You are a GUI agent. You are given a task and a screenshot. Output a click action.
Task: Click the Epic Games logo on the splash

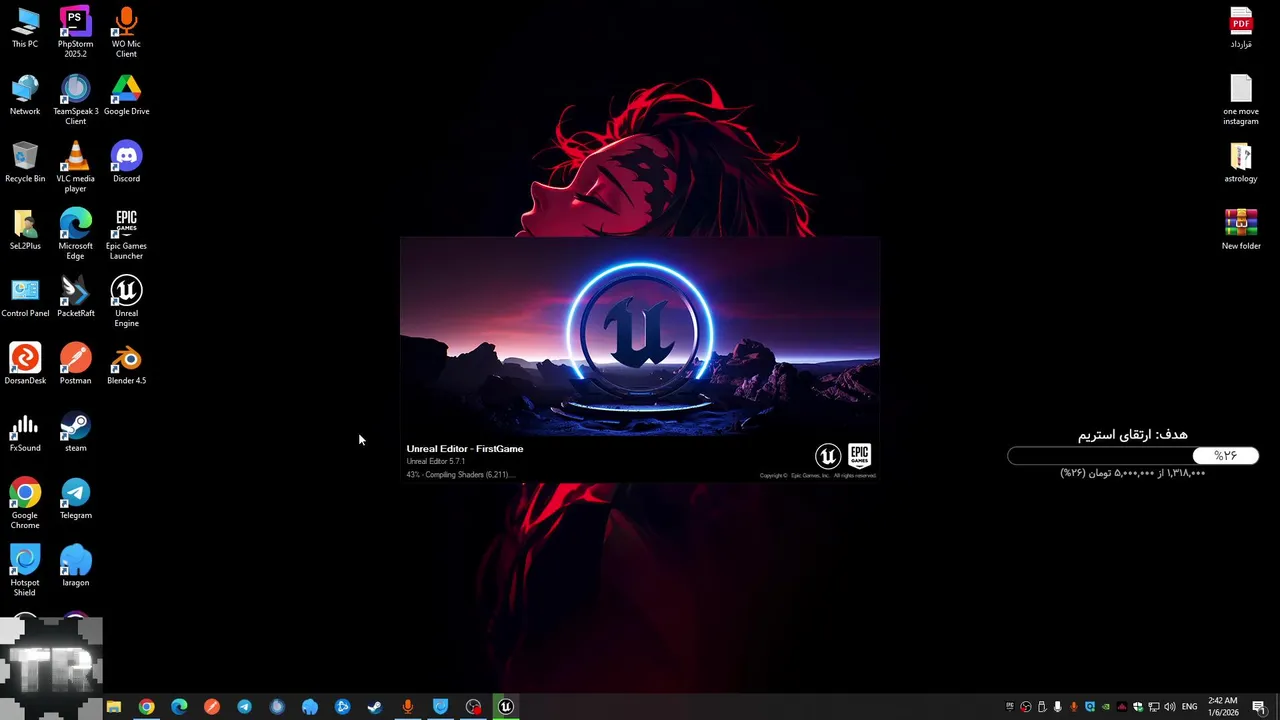click(860, 456)
